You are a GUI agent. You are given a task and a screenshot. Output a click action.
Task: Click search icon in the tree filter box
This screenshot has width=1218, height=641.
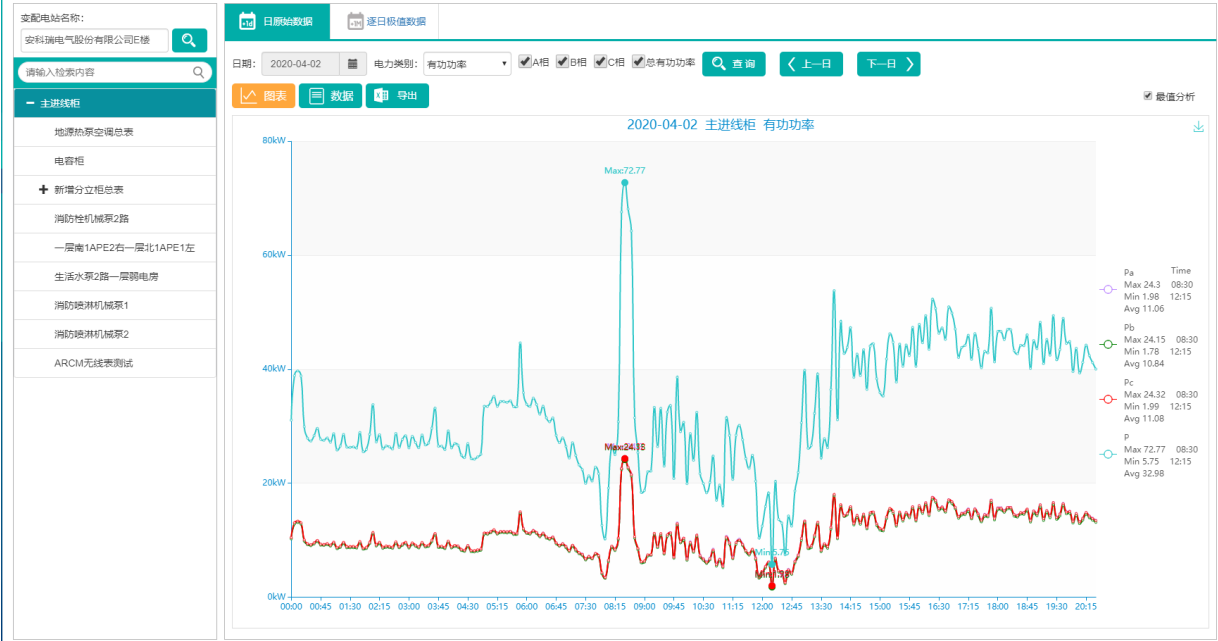pyautogui.click(x=198, y=72)
